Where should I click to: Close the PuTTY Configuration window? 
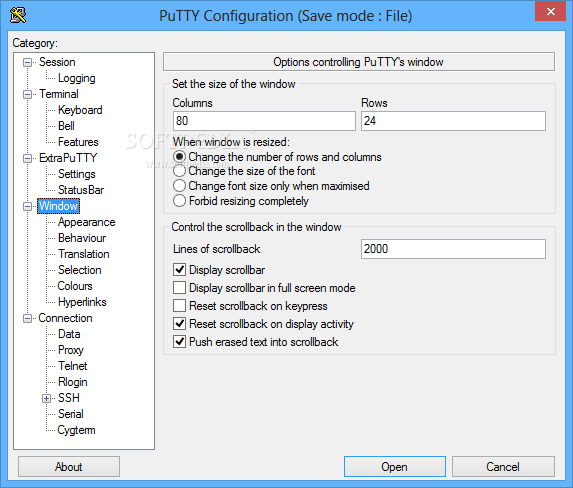[x=550, y=11]
